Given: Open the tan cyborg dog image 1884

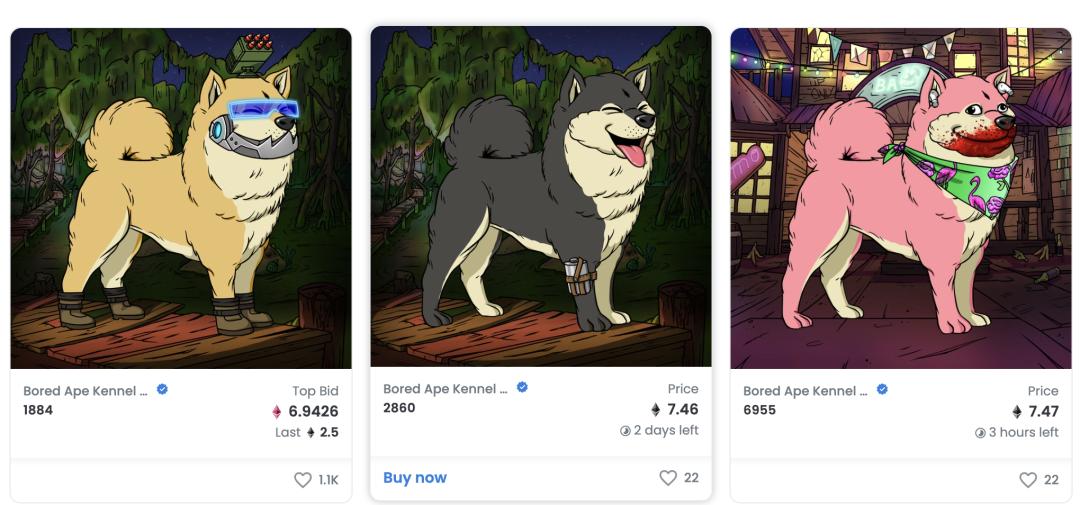Looking at the screenshot, I should click(181, 198).
